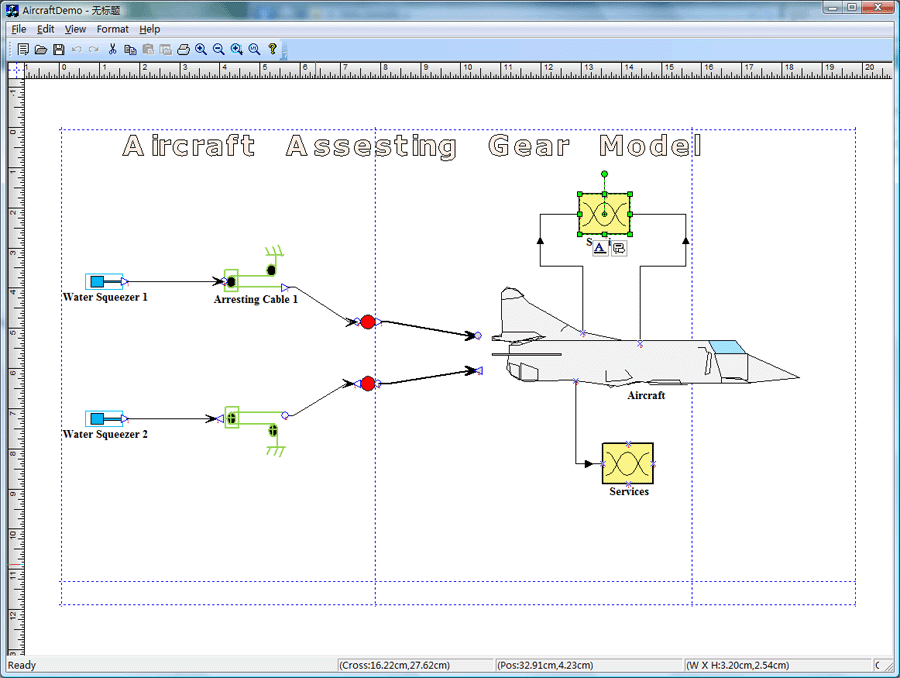This screenshot has width=900, height=678.
Task: Click the text edit 'A' button under the selected shape
Action: click(x=600, y=248)
